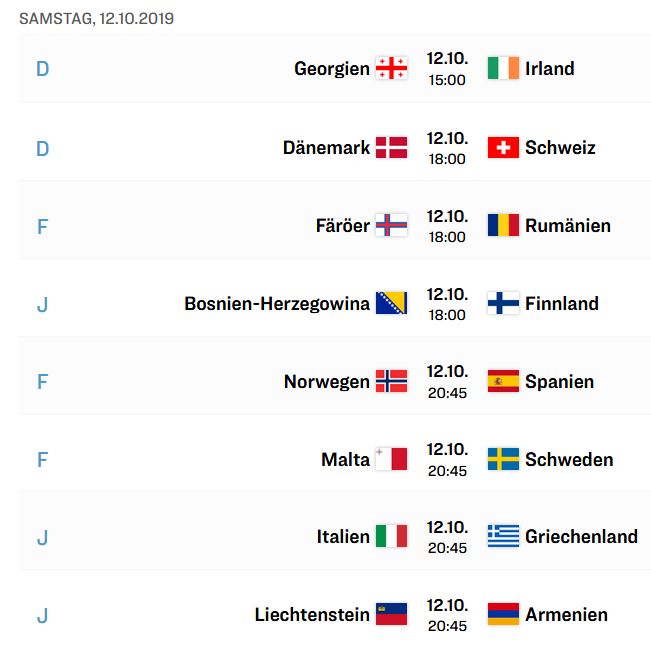Open the Rumänien team link
The height and width of the screenshot is (645, 651).
coord(568,226)
